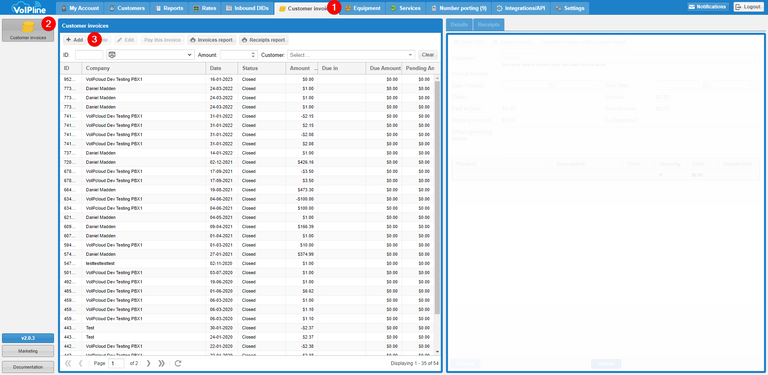The width and height of the screenshot is (768, 375).
Task: Jump to last page of invoices
Action: click(x=162, y=363)
